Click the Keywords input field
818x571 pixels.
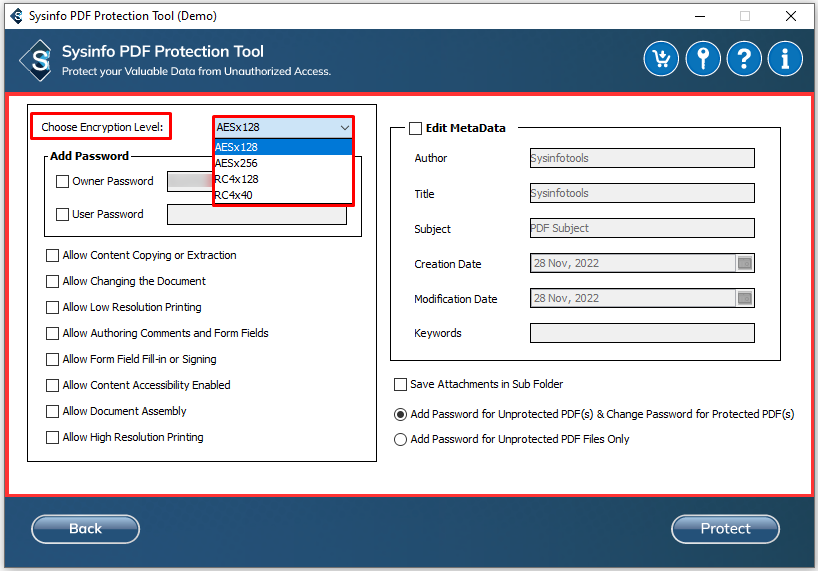(642, 333)
